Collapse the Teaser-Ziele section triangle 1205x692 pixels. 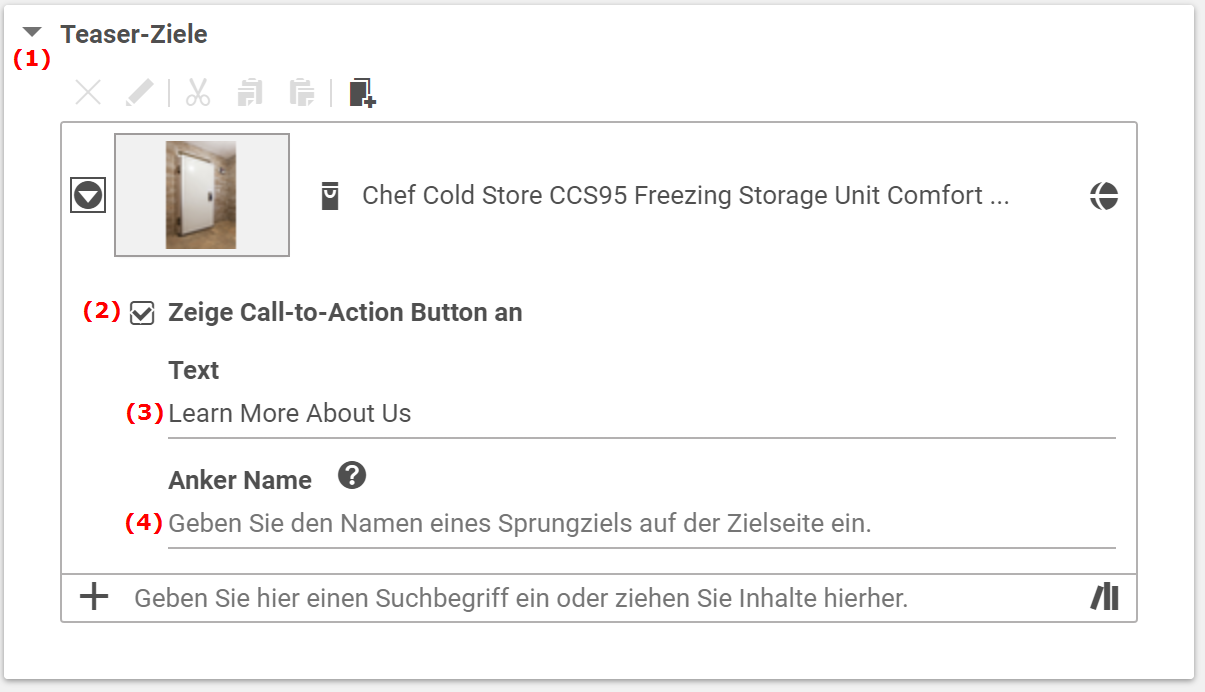[32, 30]
